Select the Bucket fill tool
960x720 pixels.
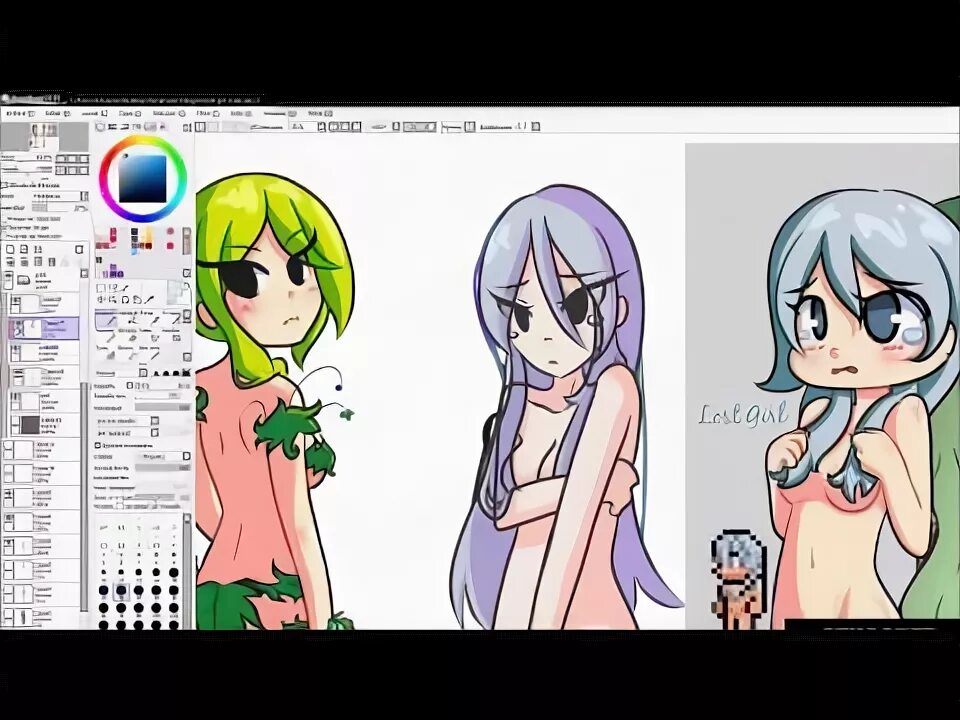(109, 353)
